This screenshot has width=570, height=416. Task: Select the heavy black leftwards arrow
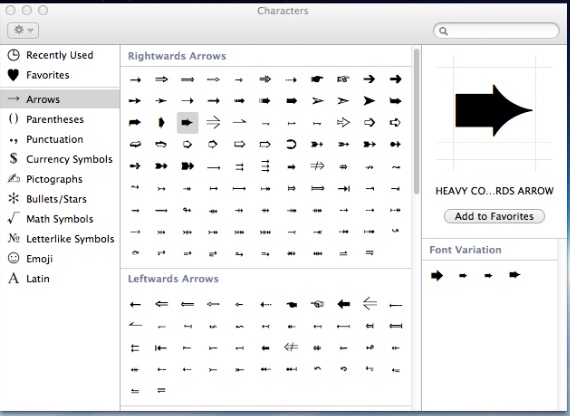pos(344,304)
